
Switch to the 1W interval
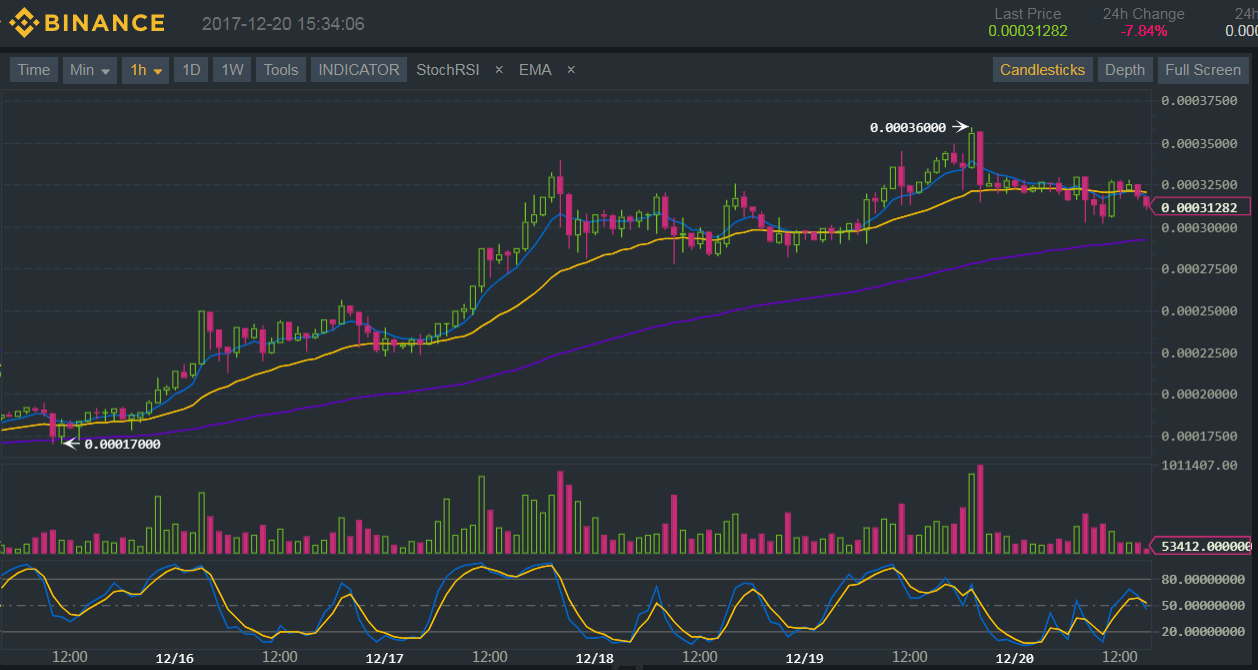pos(232,70)
